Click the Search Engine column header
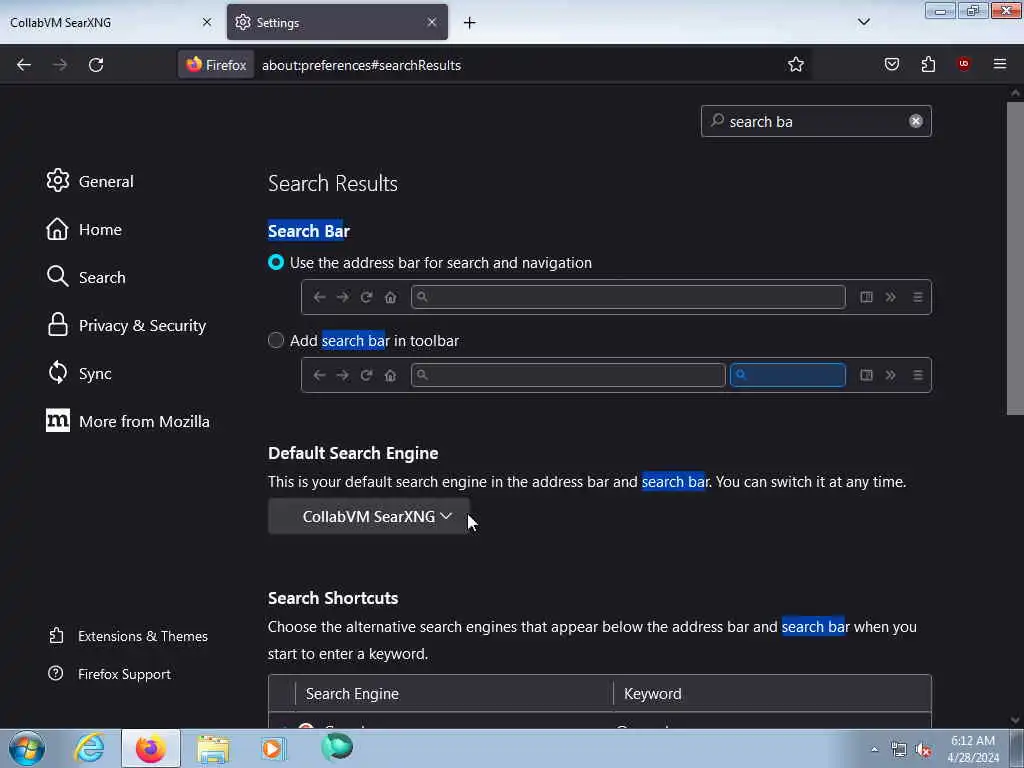1024x768 pixels. click(x=454, y=694)
